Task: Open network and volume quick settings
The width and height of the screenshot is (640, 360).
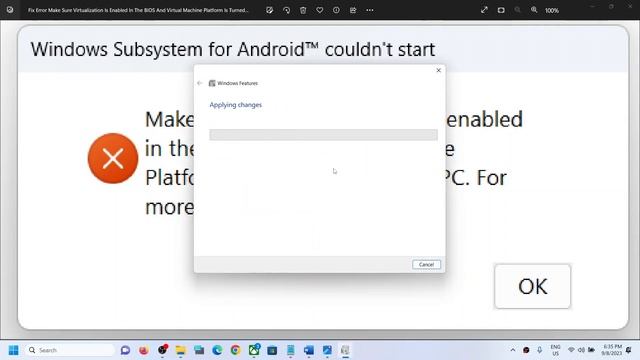Action: pyautogui.click(x=581, y=350)
